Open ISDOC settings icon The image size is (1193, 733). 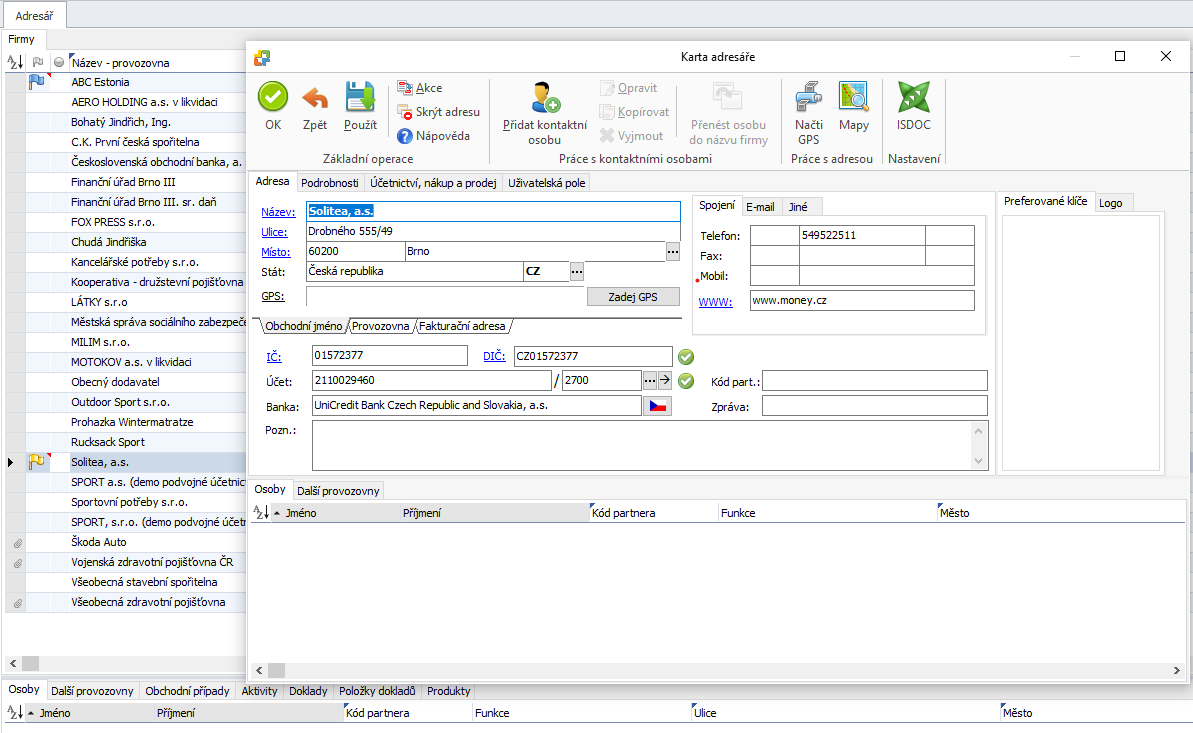(x=914, y=97)
